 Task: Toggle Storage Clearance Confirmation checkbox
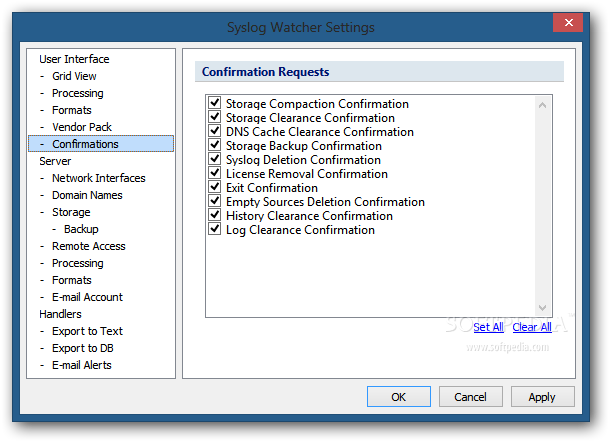click(214, 117)
